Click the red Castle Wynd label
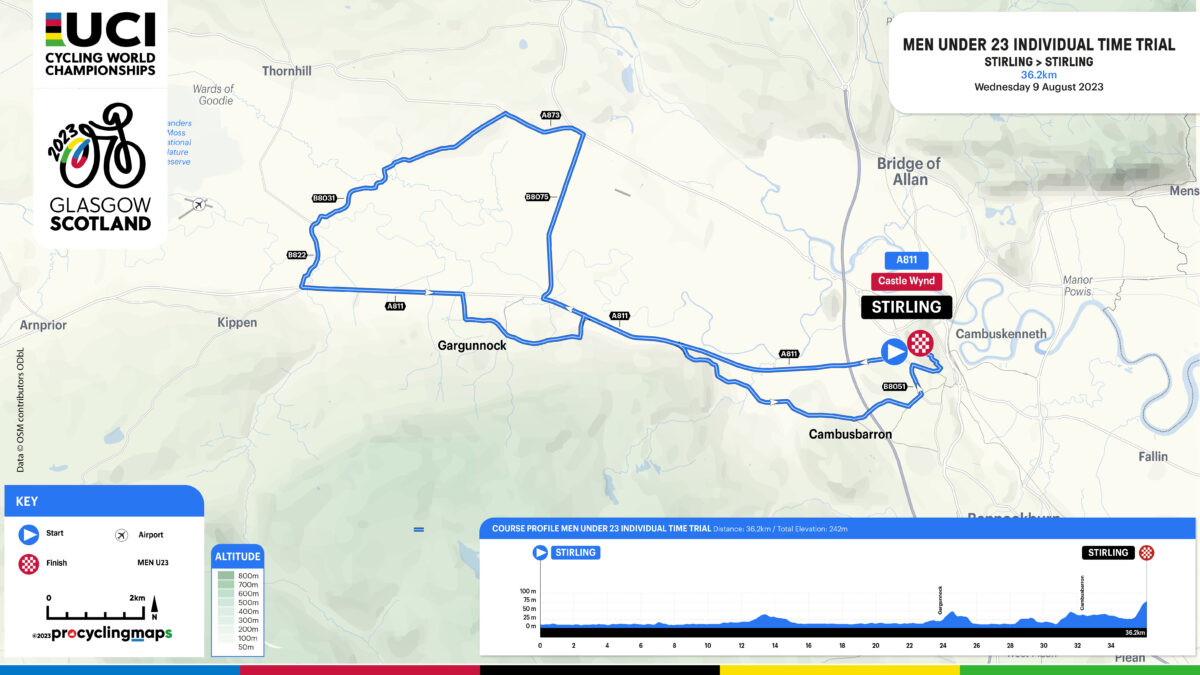Screen dimensions: 1200x675 tap(907, 282)
